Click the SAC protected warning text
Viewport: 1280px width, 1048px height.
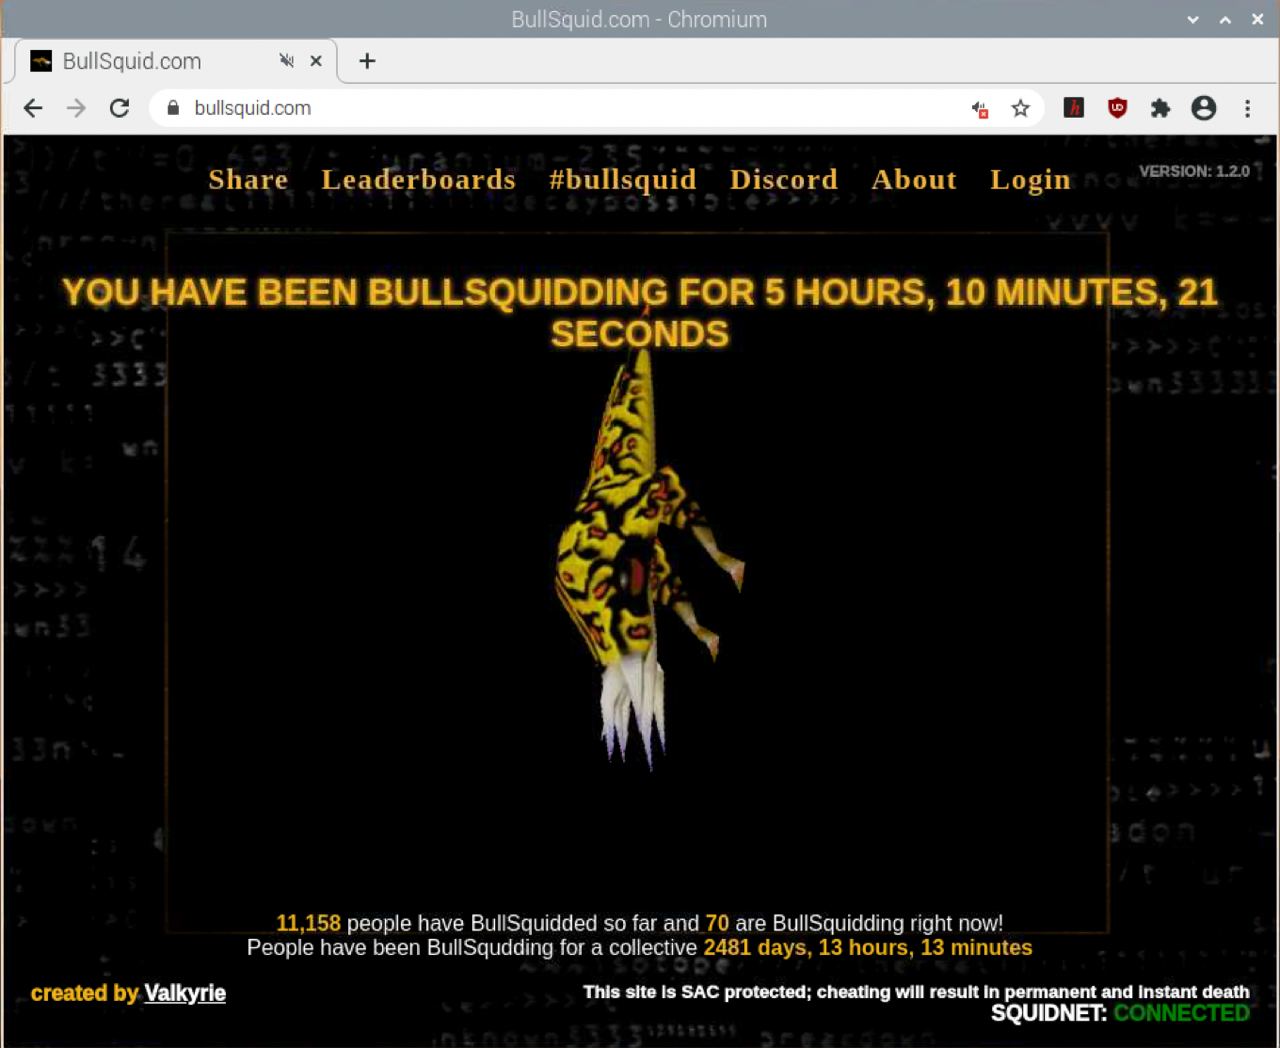point(916,992)
